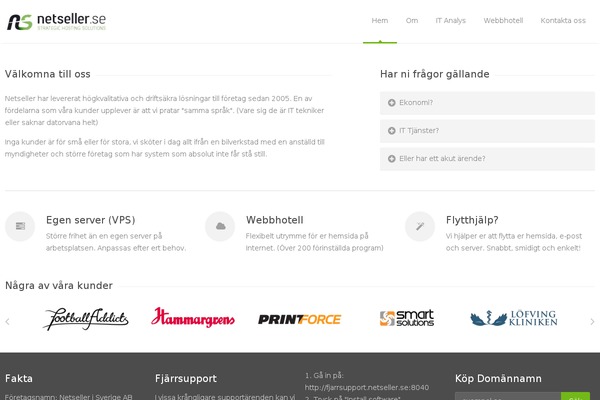Viewport: 600px width, 400px height.
Task: Go to the Om page
Action: (x=412, y=21)
